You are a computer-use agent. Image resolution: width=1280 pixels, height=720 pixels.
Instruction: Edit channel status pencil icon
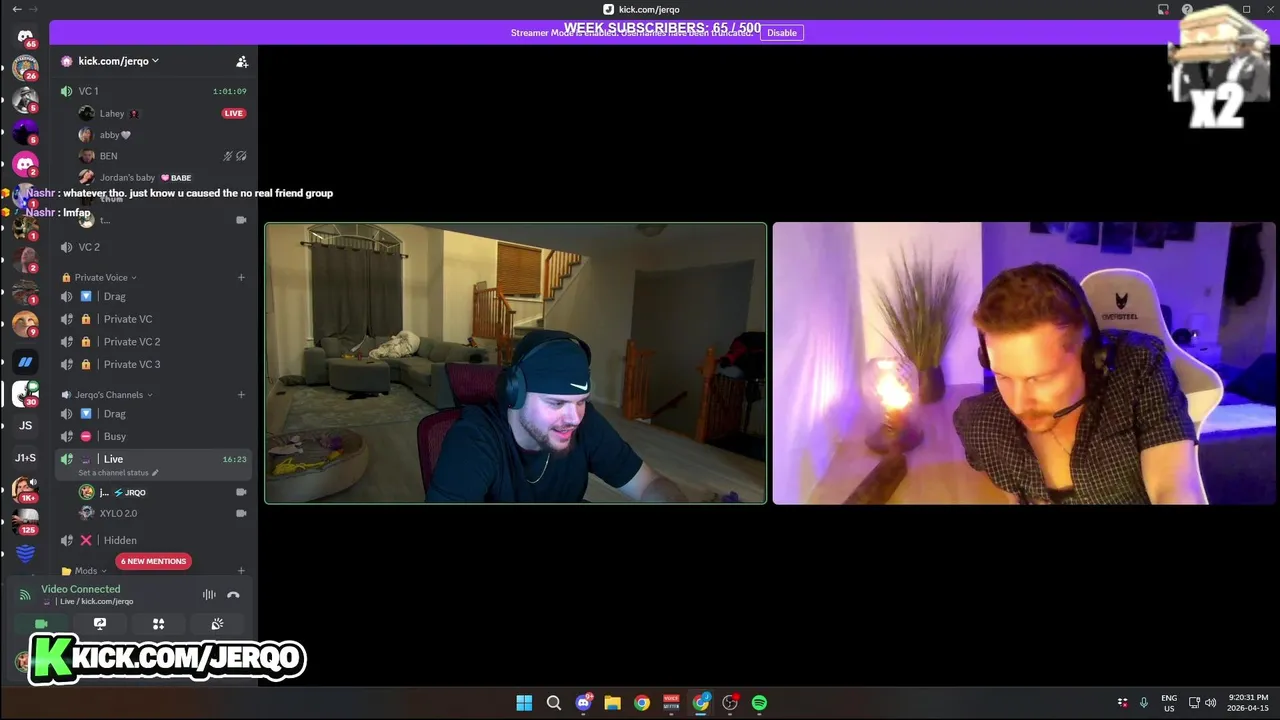coord(155,473)
